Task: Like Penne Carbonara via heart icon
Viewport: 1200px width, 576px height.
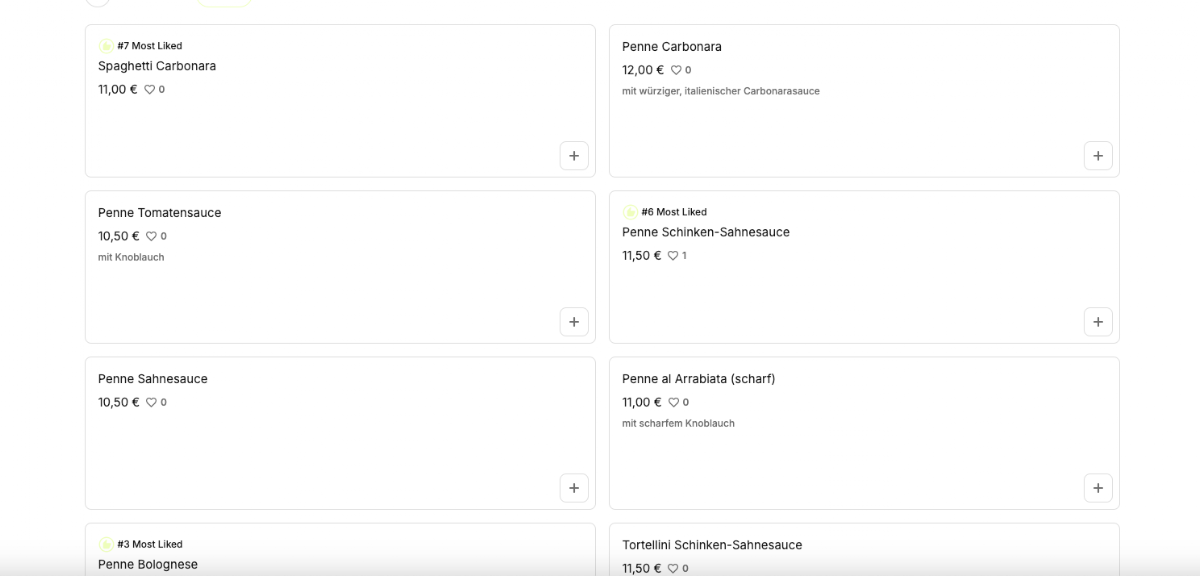Action: 676,70
